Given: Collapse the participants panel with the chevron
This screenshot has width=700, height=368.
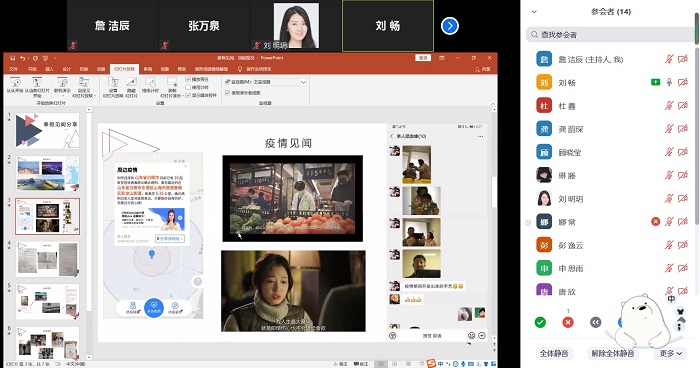Looking at the screenshot, I should tap(534, 12).
